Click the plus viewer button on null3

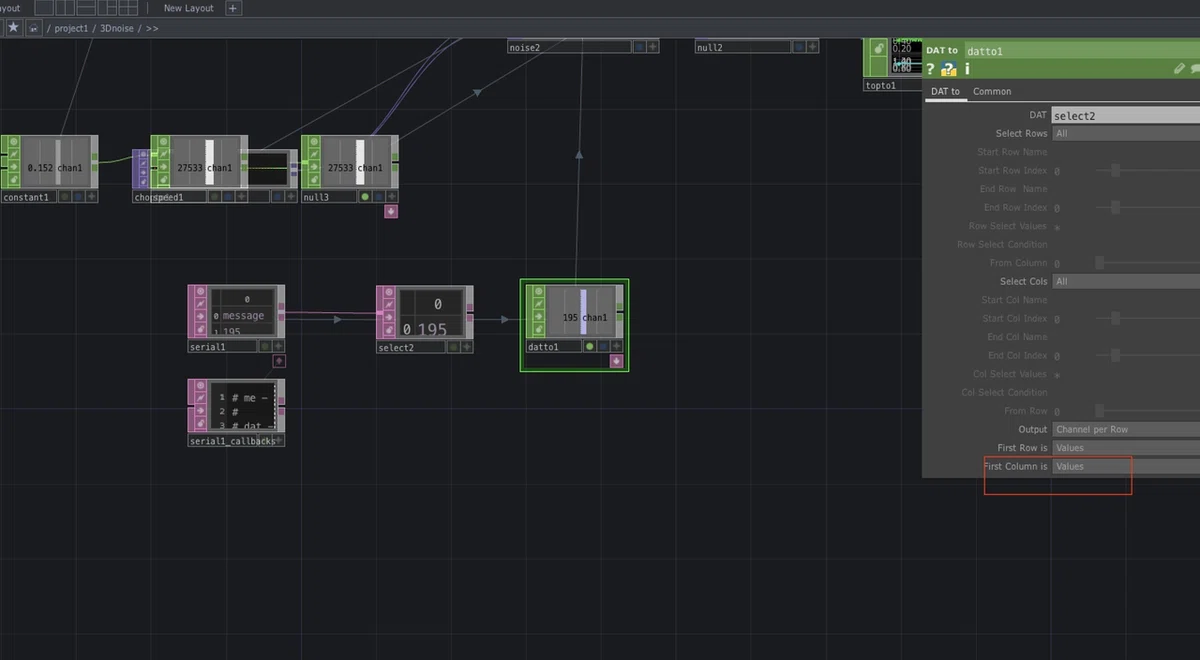tap(392, 197)
